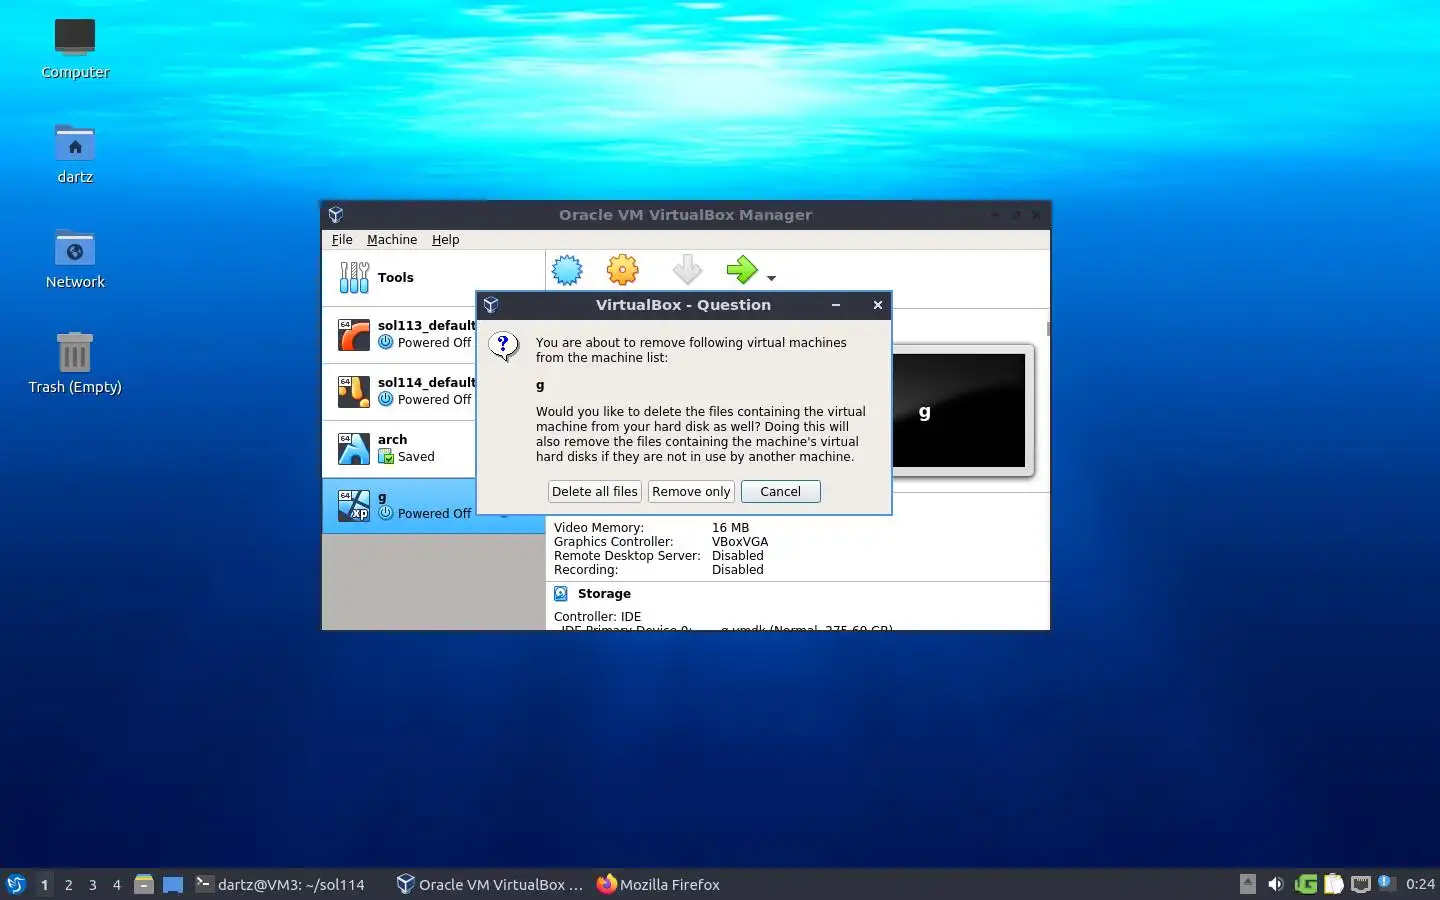Click the Storage section header

point(604,594)
